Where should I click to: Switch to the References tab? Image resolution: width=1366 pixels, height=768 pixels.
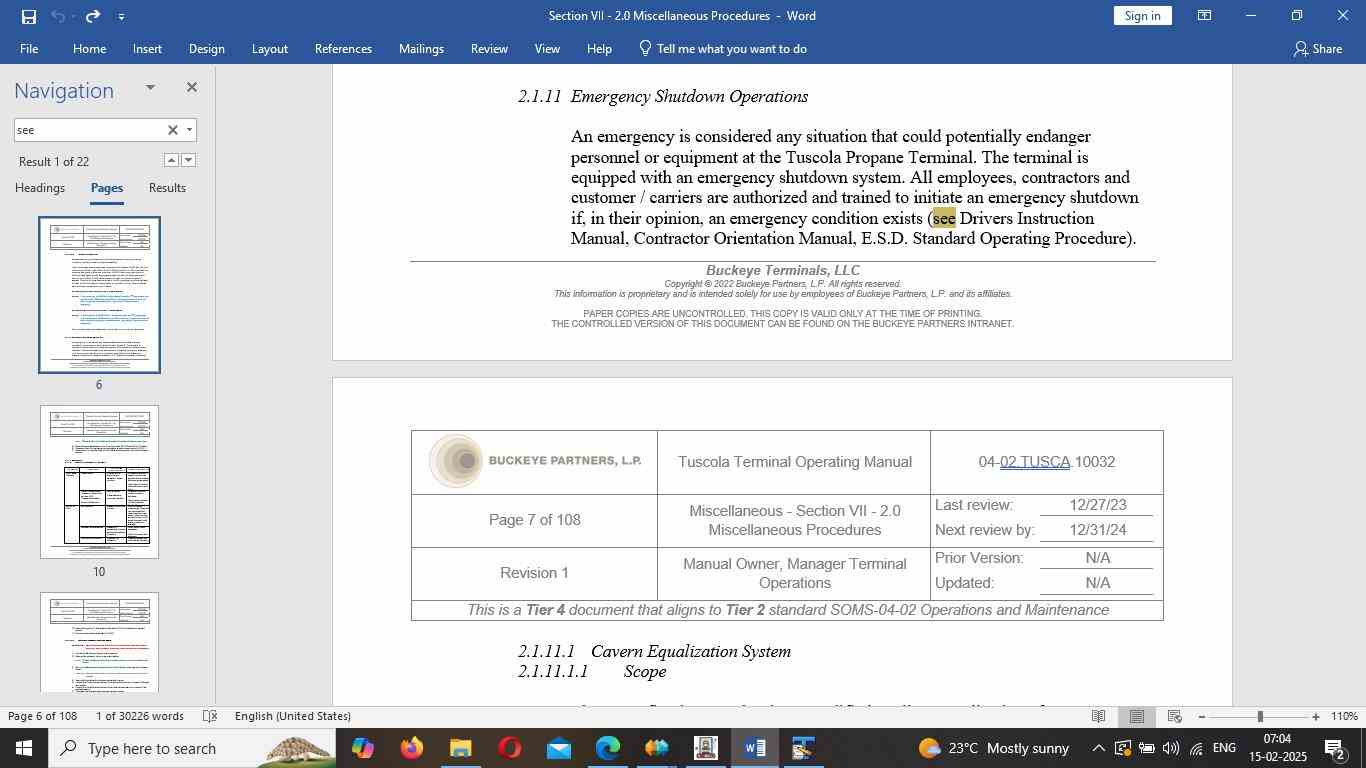[x=343, y=48]
